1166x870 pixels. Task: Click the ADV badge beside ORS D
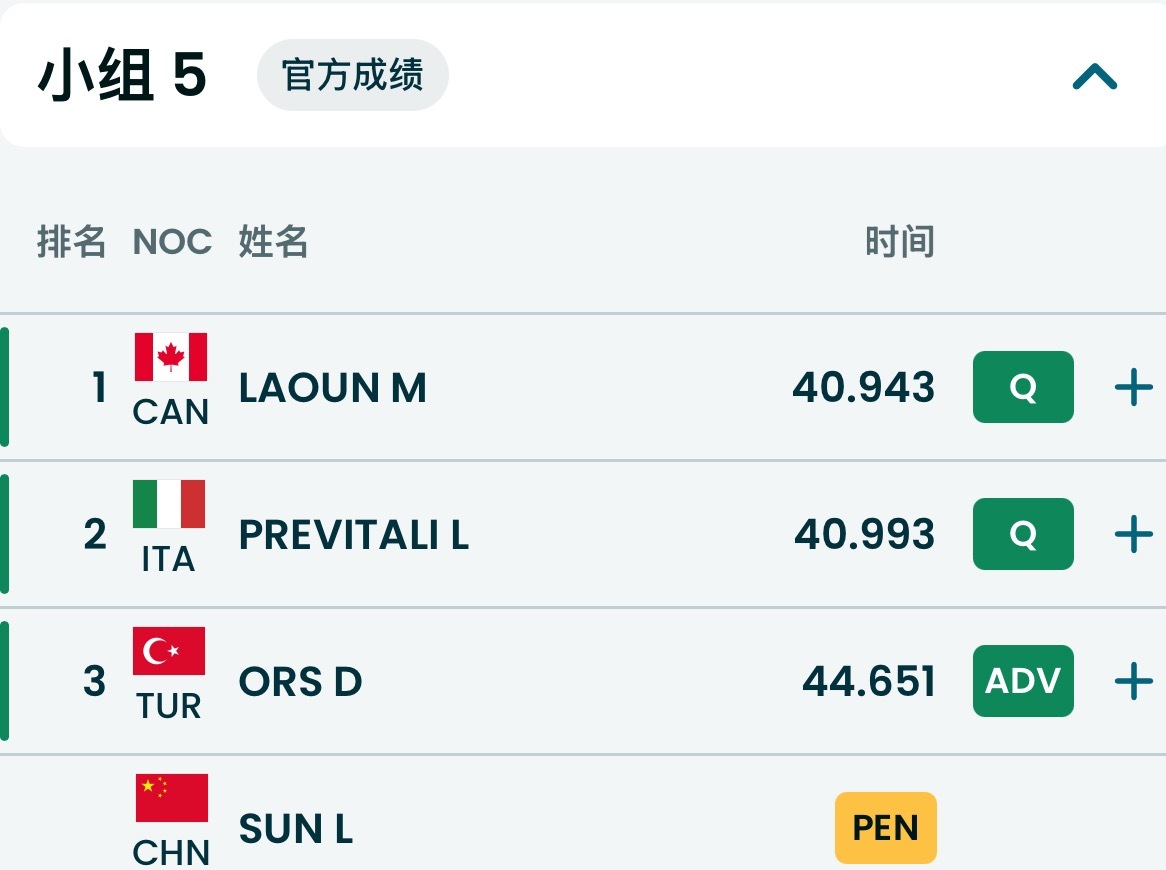pos(1023,681)
